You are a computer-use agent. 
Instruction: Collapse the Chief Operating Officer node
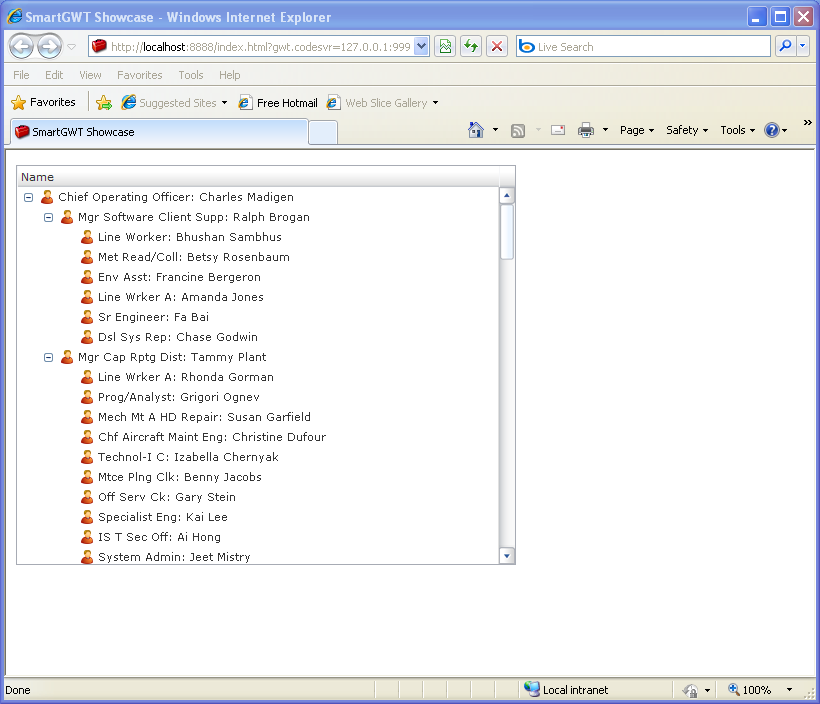pyautogui.click(x=29, y=197)
